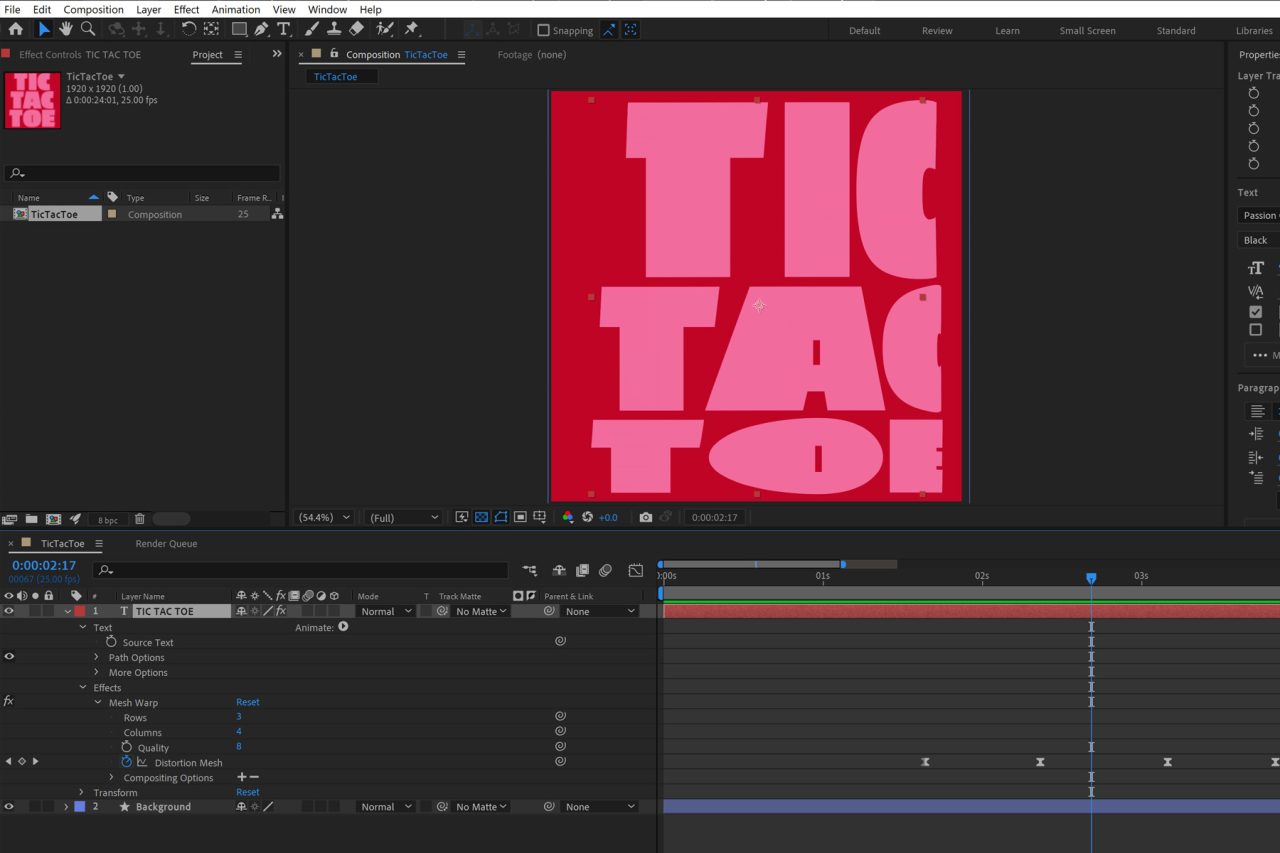Expand the Compositing Options group

[111, 777]
